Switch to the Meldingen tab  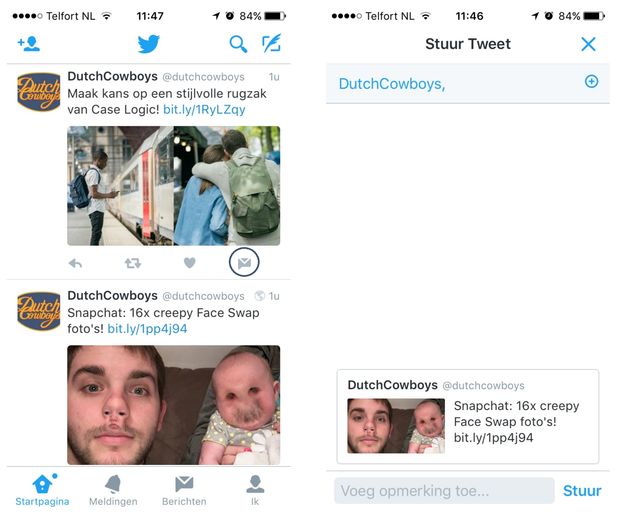point(113,490)
